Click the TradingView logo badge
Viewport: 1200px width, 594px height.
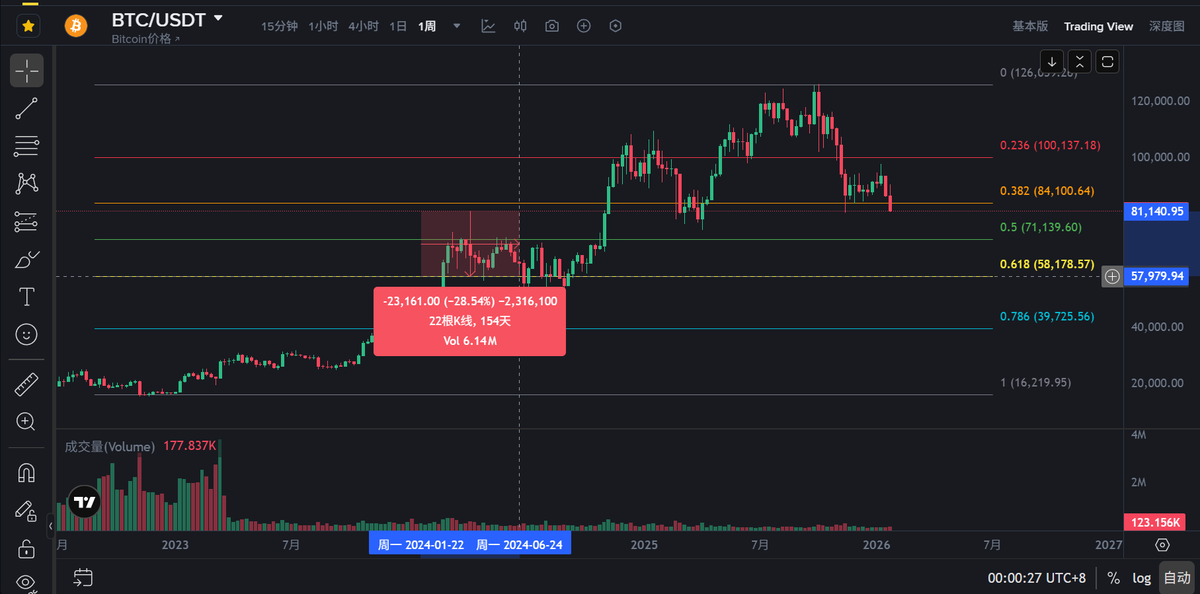[84, 503]
